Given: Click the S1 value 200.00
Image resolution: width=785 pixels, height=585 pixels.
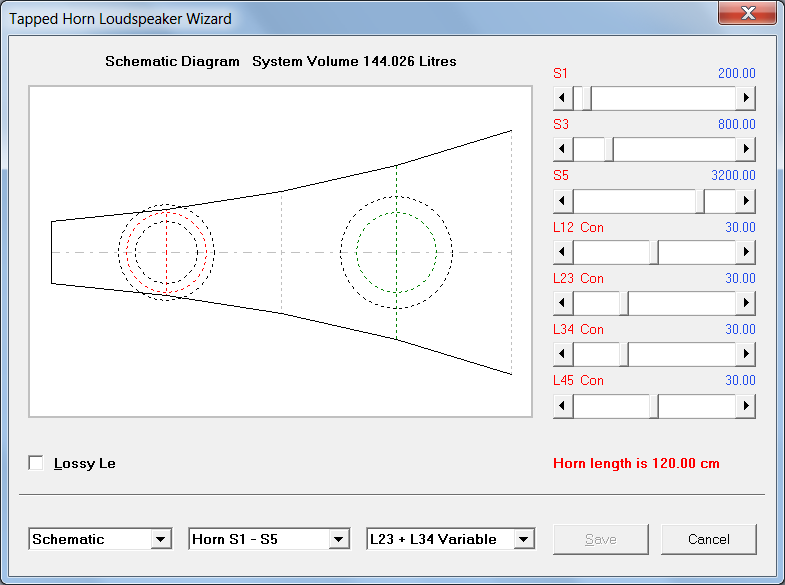Looking at the screenshot, I should pos(736,73).
